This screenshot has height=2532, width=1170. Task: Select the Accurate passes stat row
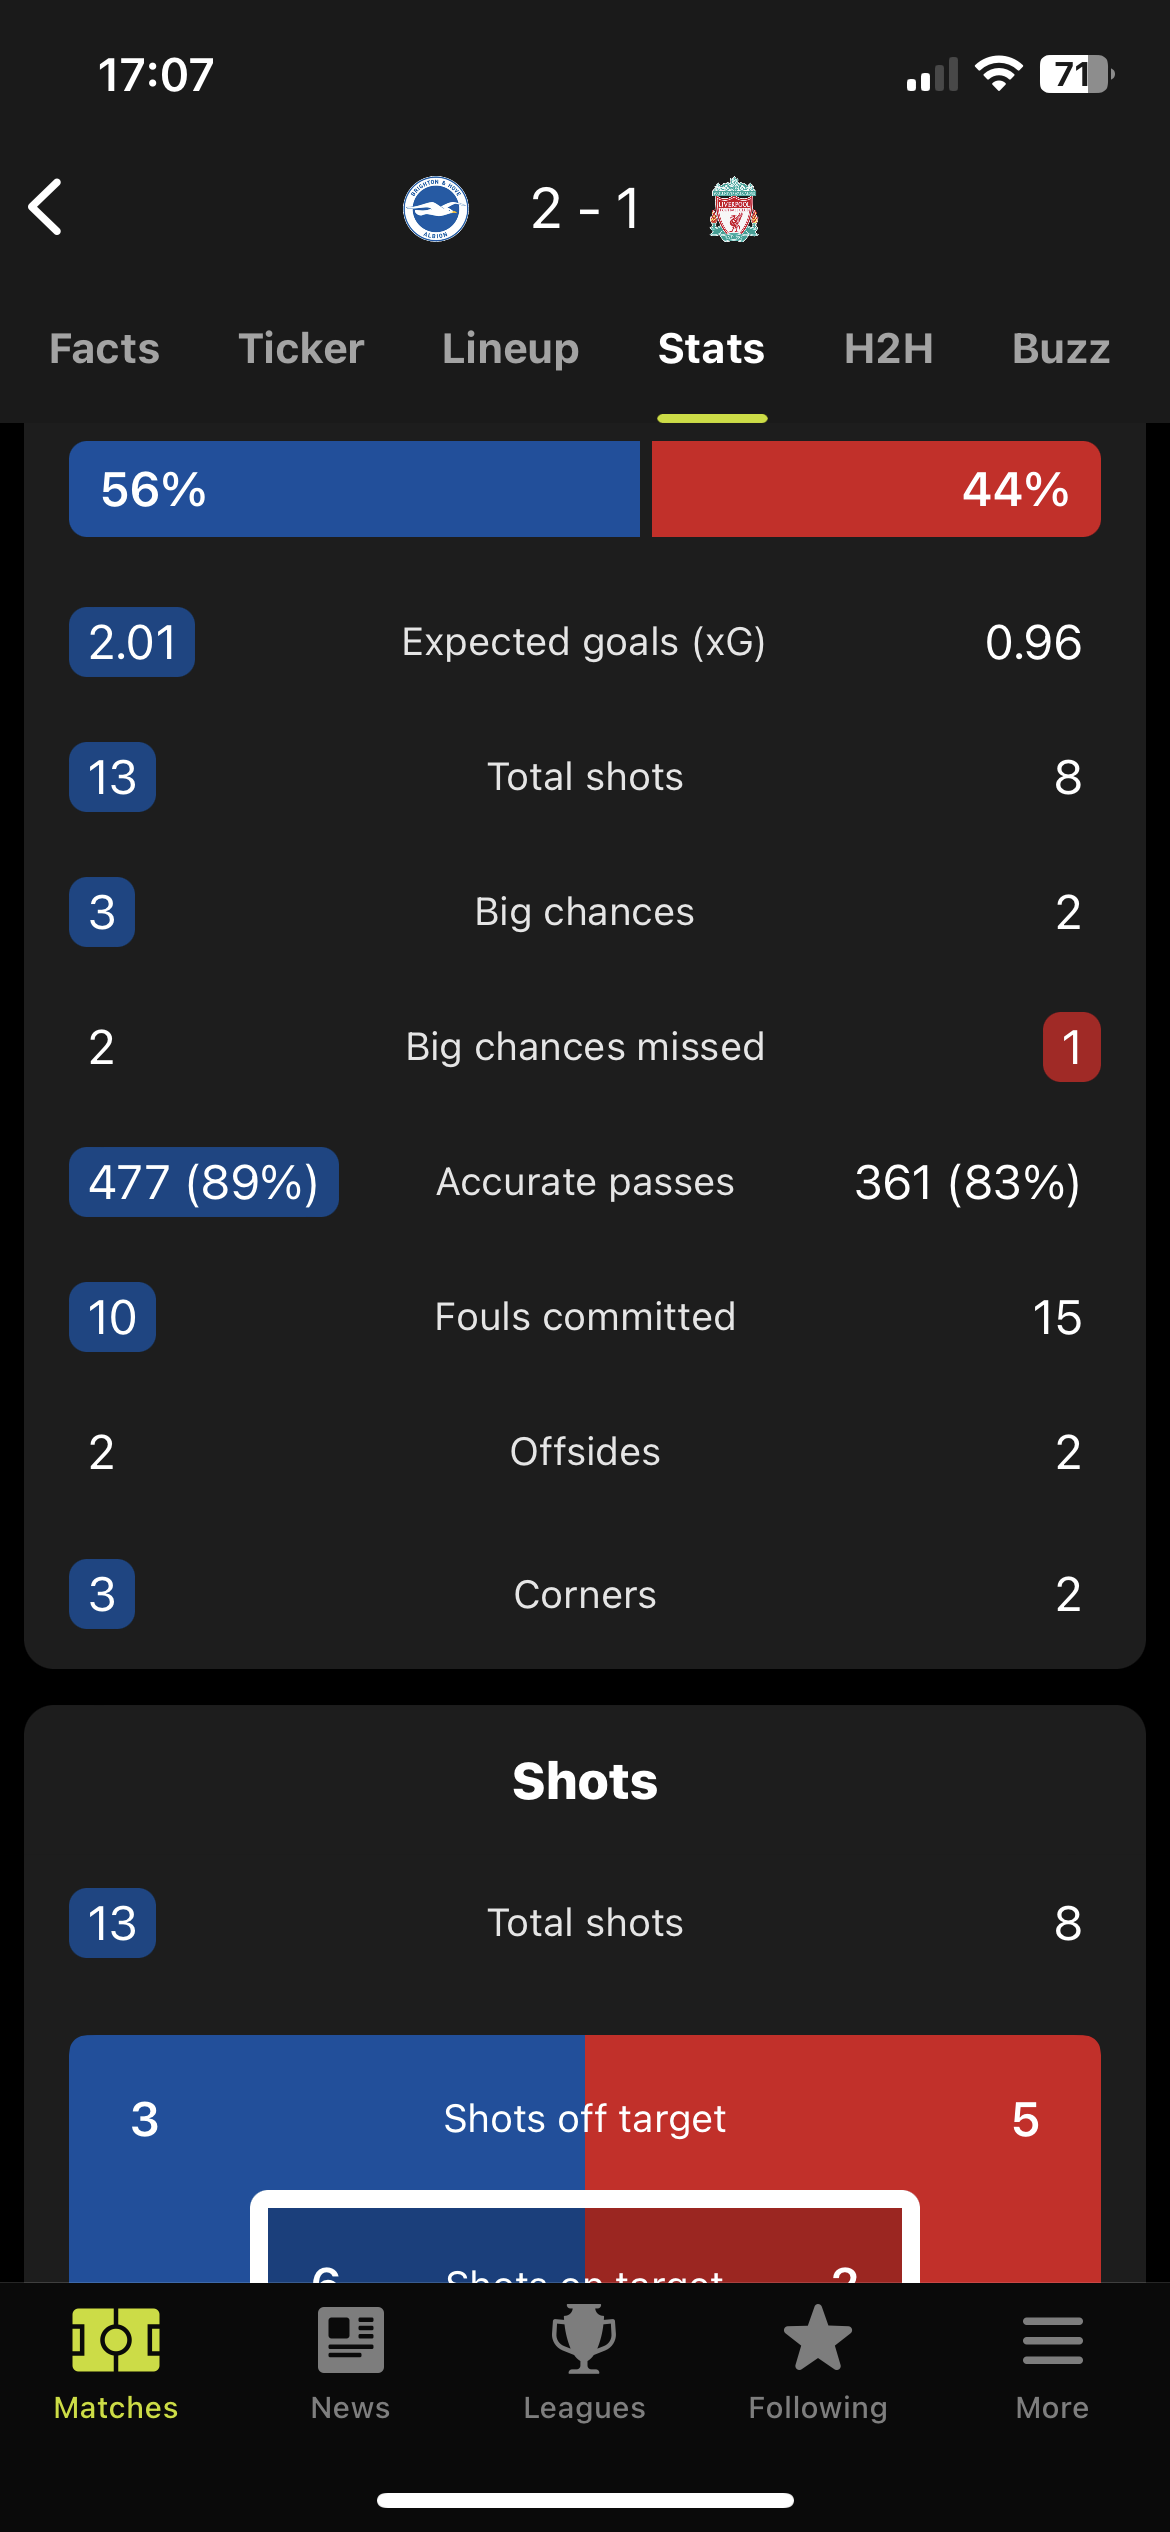(585, 1182)
